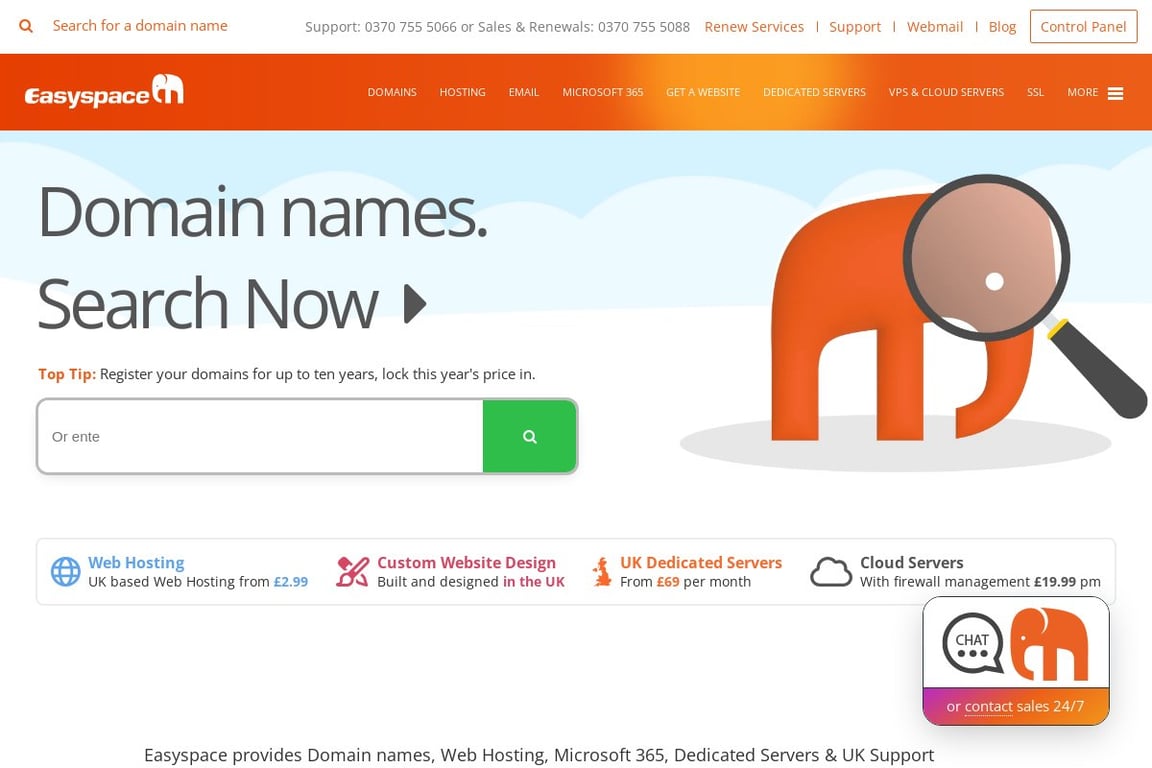Open the chat speech bubble icon

pyautogui.click(x=973, y=643)
